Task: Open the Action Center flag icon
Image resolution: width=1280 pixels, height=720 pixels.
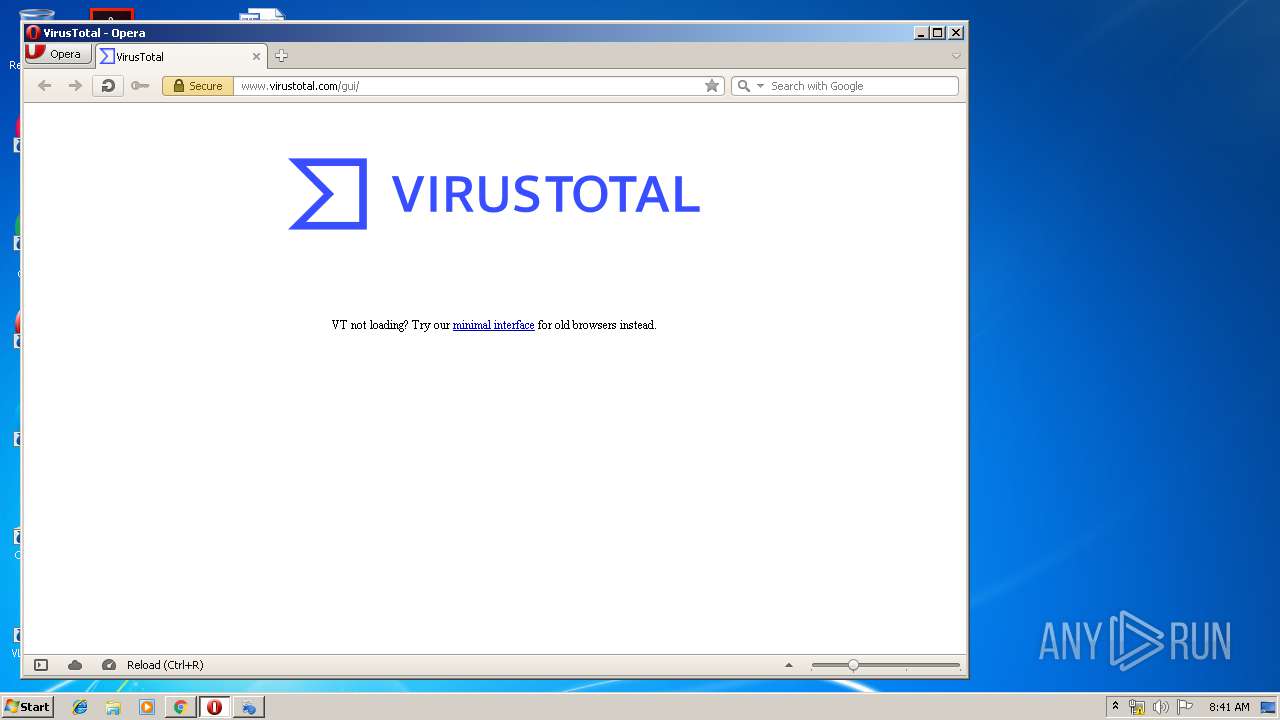Action: click(x=1185, y=707)
